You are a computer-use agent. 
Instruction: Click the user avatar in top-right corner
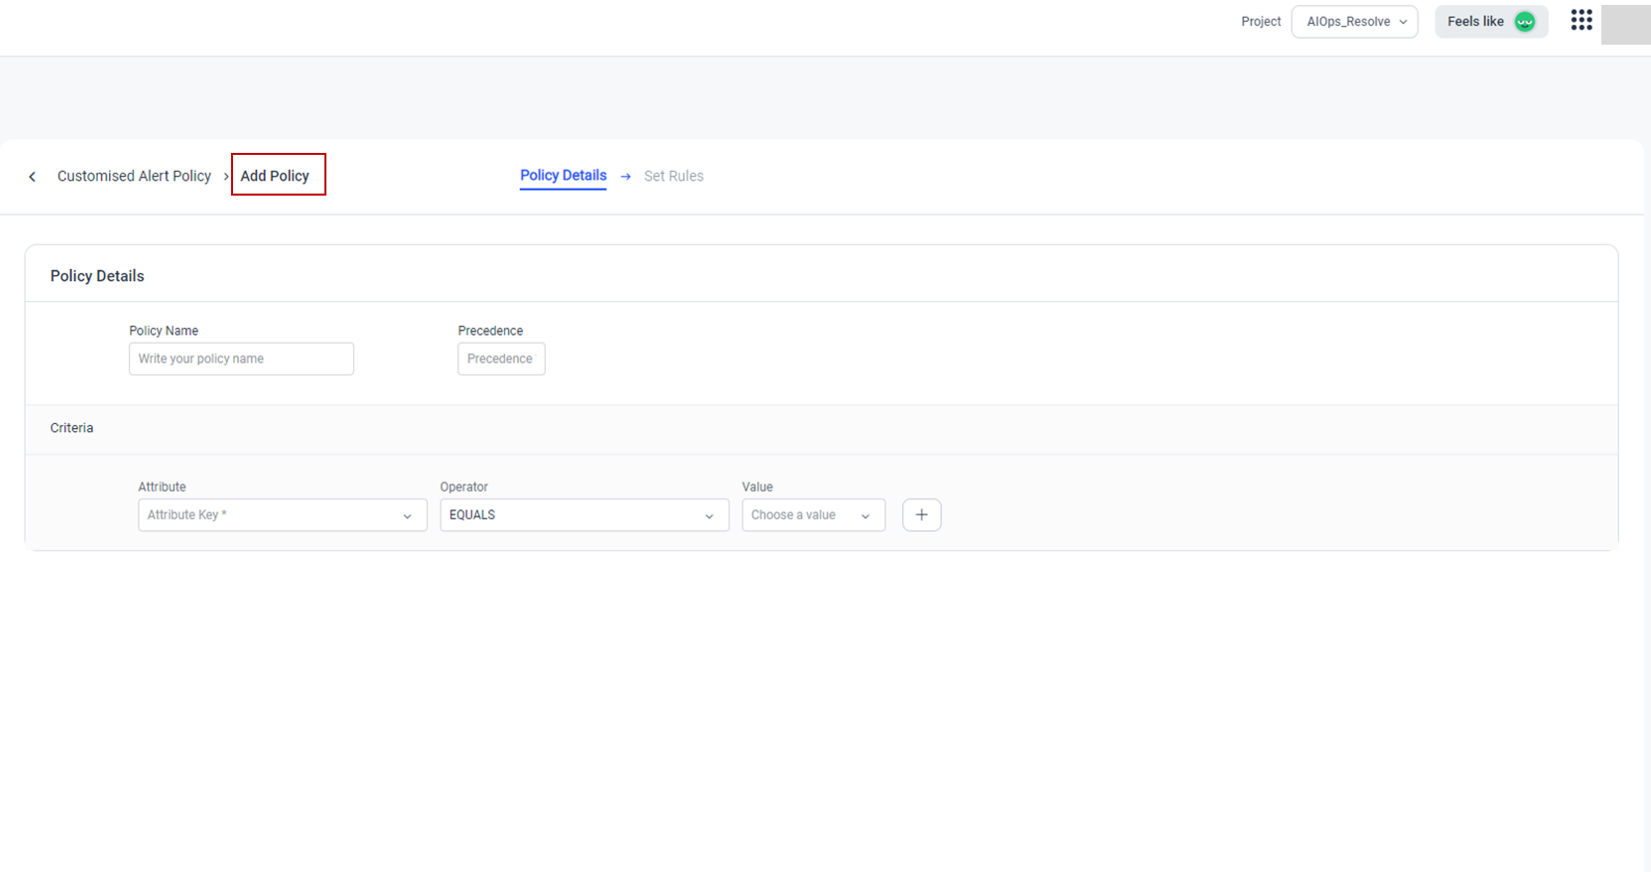pyautogui.click(x=1625, y=23)
